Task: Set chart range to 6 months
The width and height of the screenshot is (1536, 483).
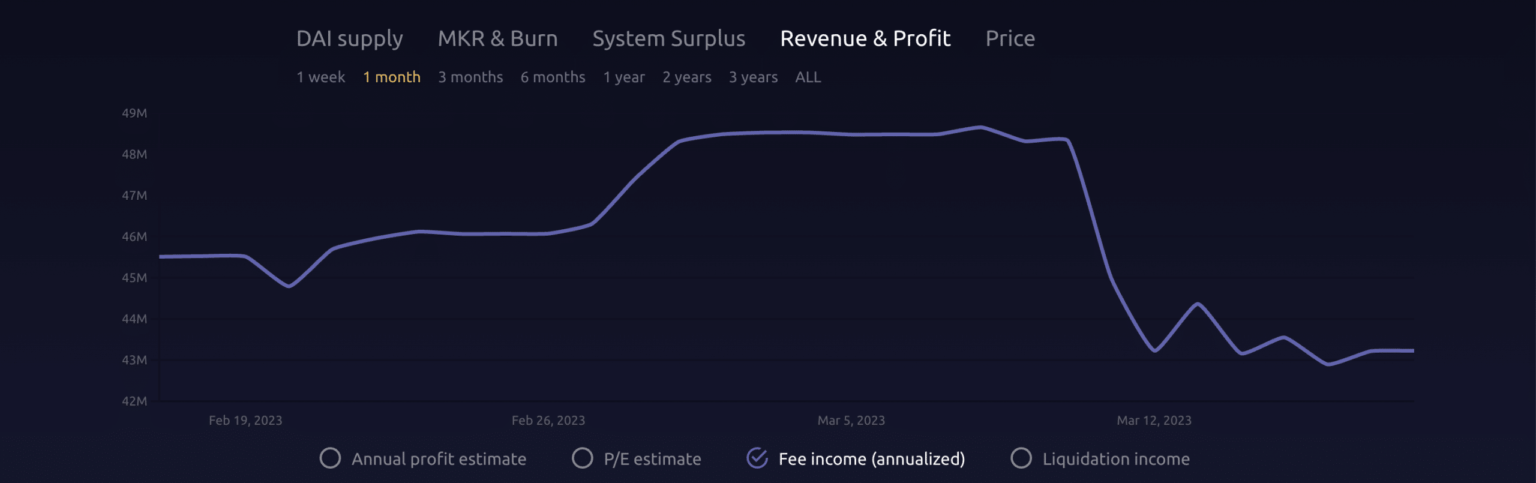Action: click(552, 77)
